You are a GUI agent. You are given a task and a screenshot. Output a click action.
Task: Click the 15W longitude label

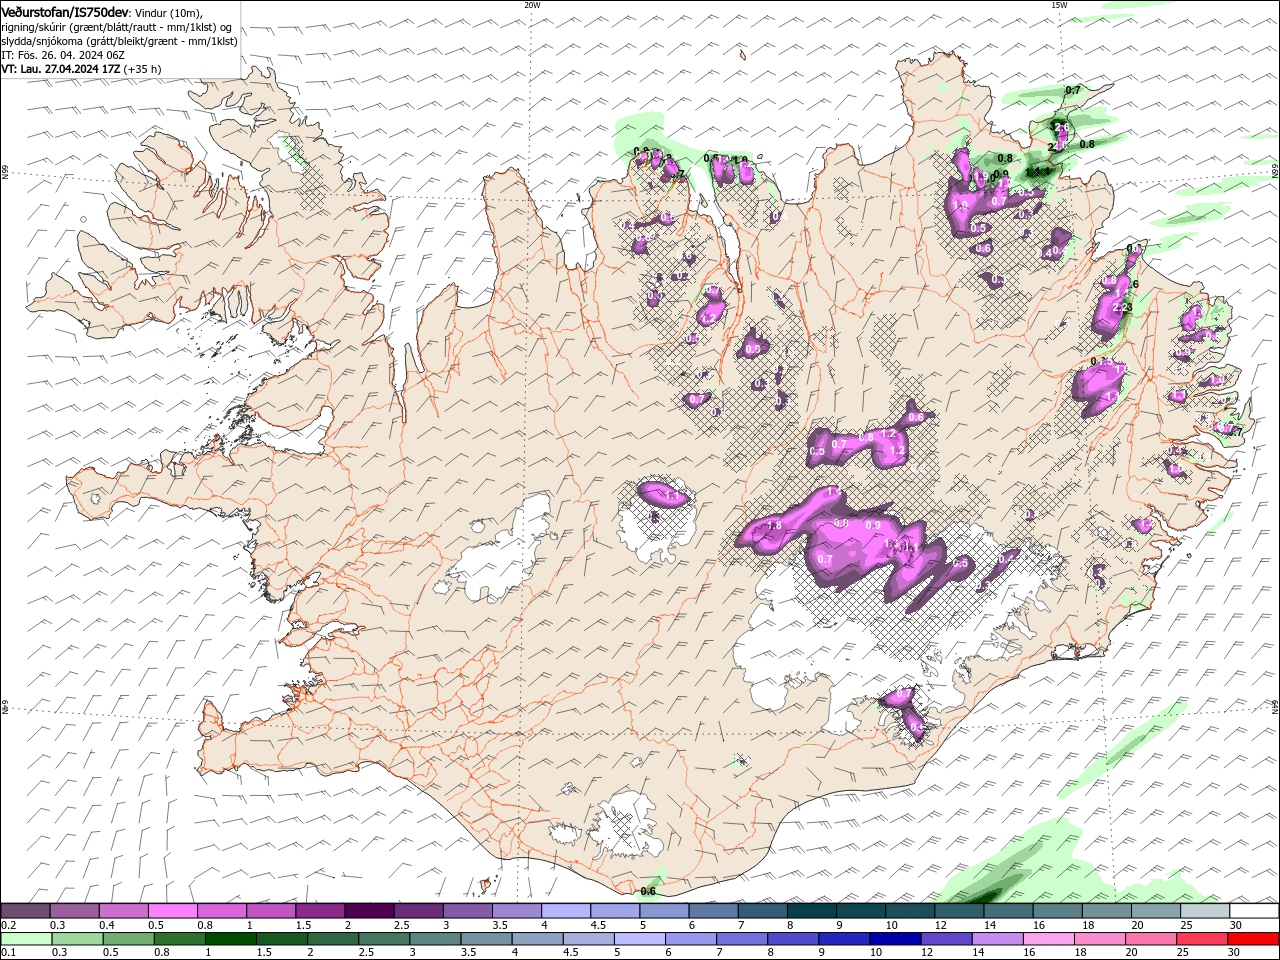[x=1058, y=5]
